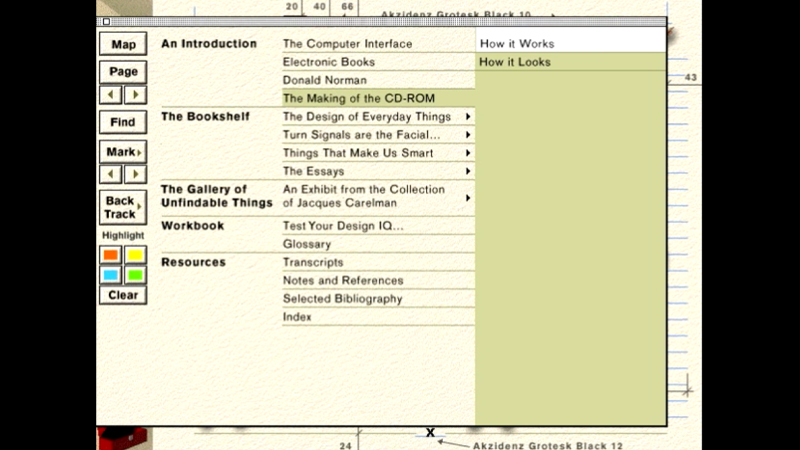Viewport: 800px width, 450px height.
Task: Expand Things That Make Us Smart submenu
Action: [467, 153]
